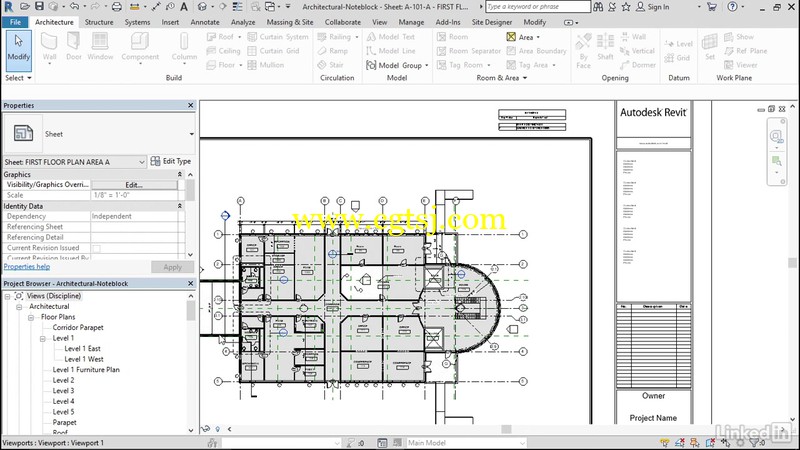The height and width of the screenshot is (450, 800).
Task: Collapse the Floor Plans tree node
Action: 31,317
